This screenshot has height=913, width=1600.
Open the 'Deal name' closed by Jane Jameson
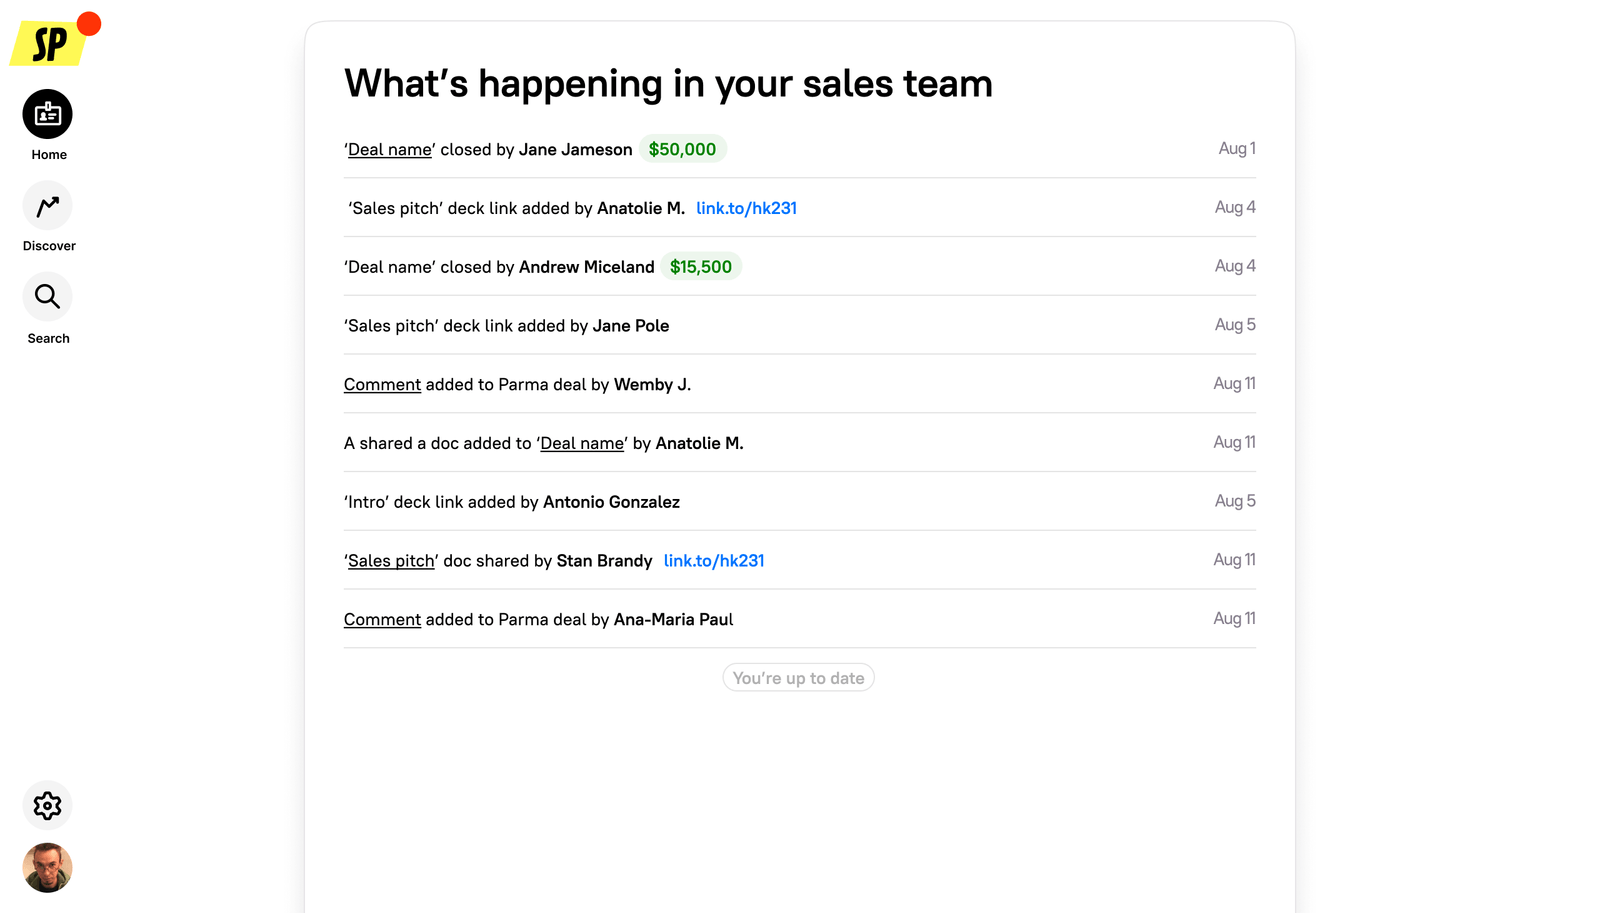pos(389,148)
